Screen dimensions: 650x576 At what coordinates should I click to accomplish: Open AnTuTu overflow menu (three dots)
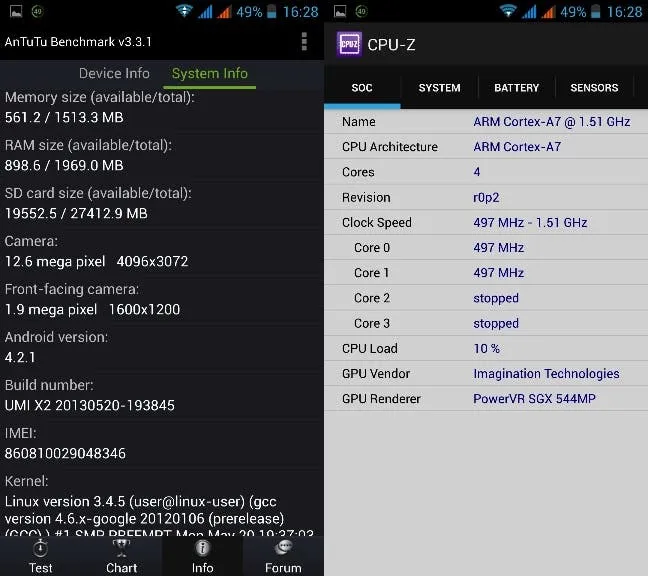pos(304,41)
